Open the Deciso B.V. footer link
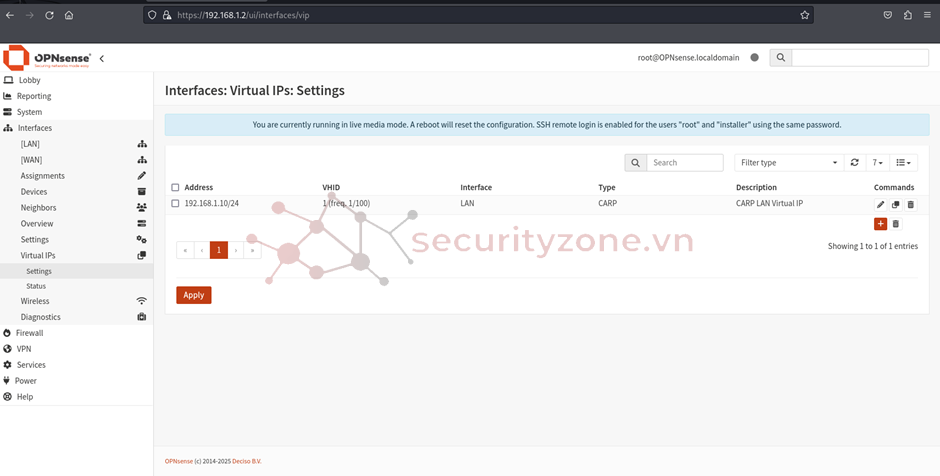Image resolution: width=940 pixels, height=476 pixels. (246, 461)
